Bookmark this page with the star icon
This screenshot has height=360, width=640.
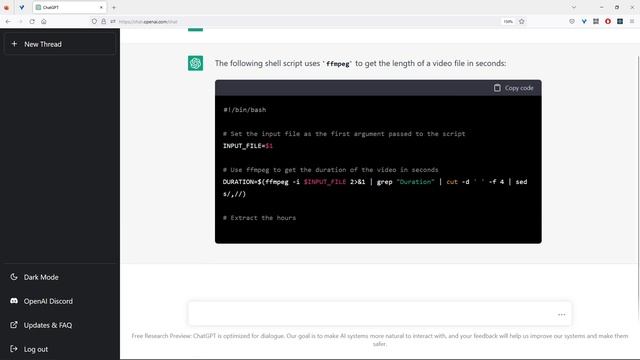(x=522, y=21)
